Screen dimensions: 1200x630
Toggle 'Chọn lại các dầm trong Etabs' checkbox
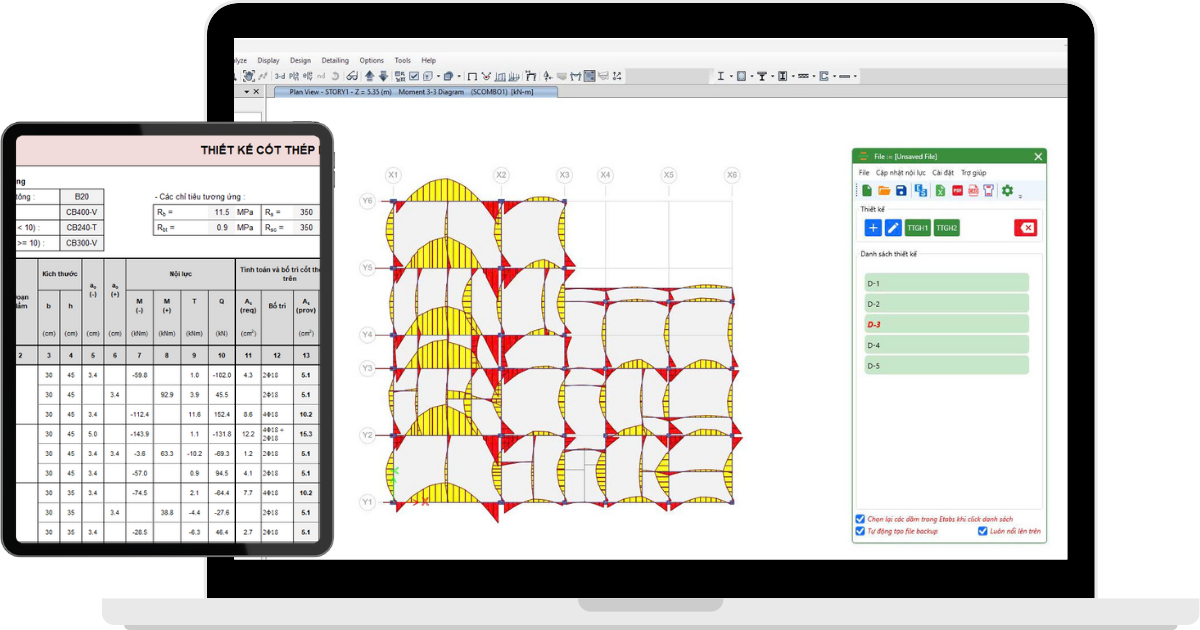point(860,519)
